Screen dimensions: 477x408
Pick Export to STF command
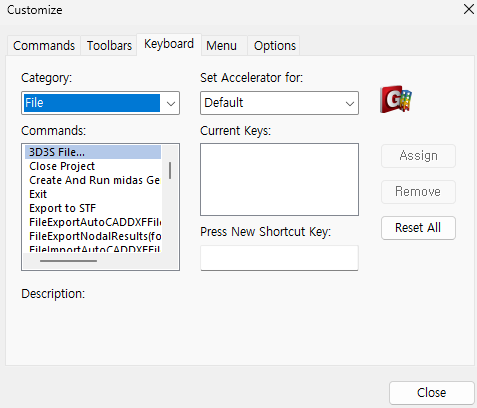pyautogui.click(x=93, y=208)
